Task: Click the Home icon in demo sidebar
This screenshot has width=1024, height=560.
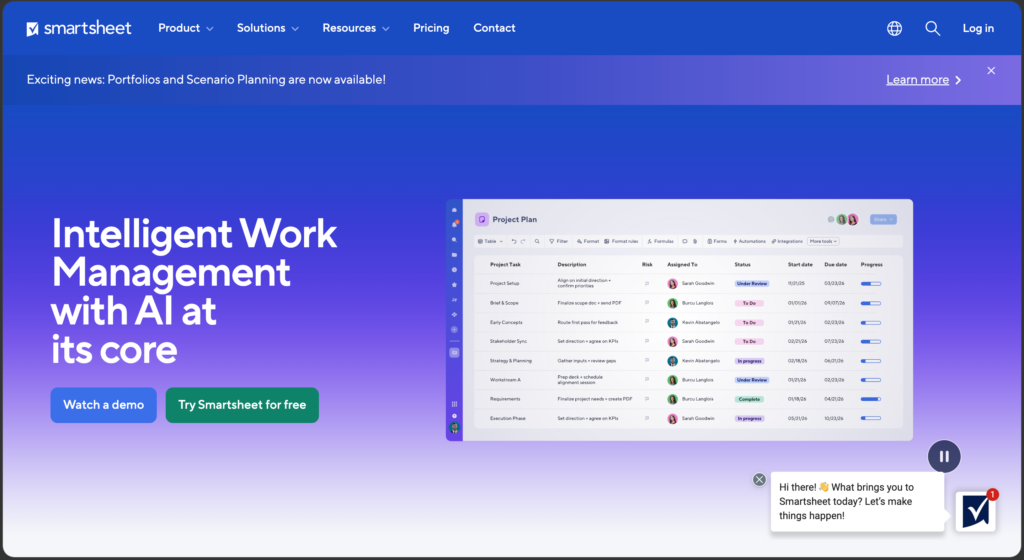Action: point(455,210)
